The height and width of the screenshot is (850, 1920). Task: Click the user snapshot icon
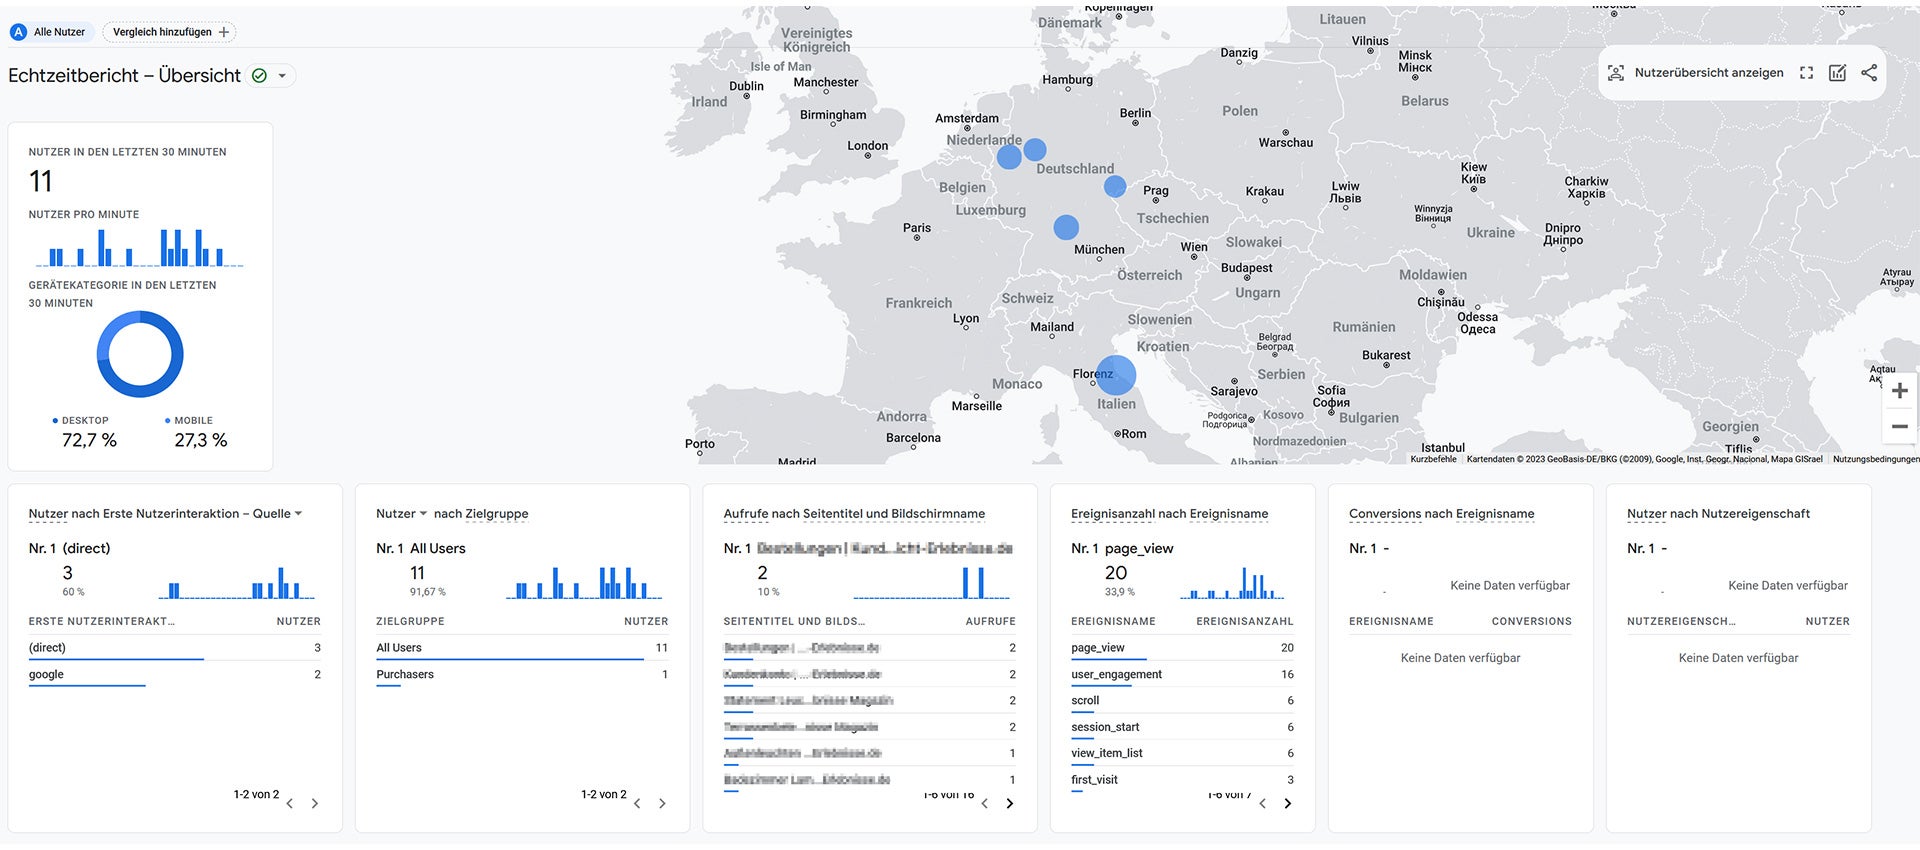[x=1616, y=73]
